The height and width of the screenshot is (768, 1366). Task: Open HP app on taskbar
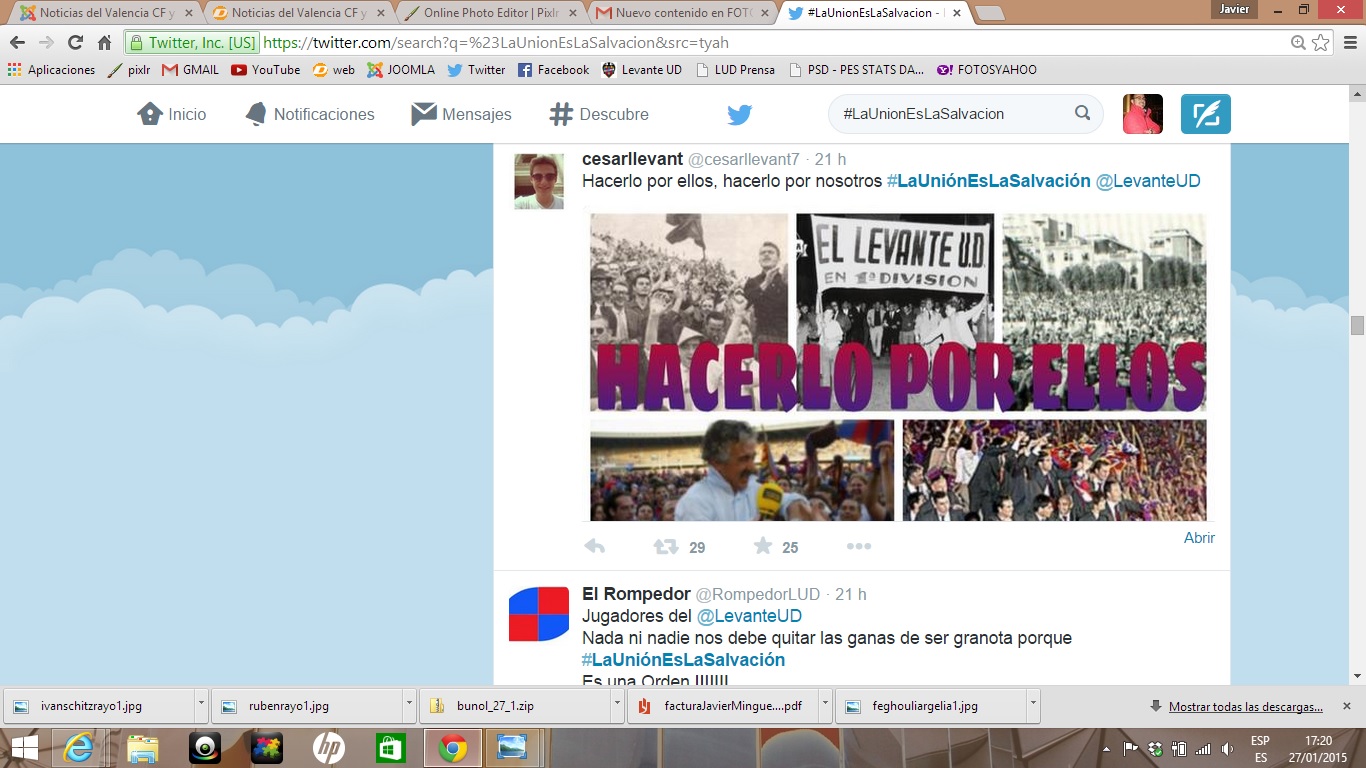click(328, 748)
